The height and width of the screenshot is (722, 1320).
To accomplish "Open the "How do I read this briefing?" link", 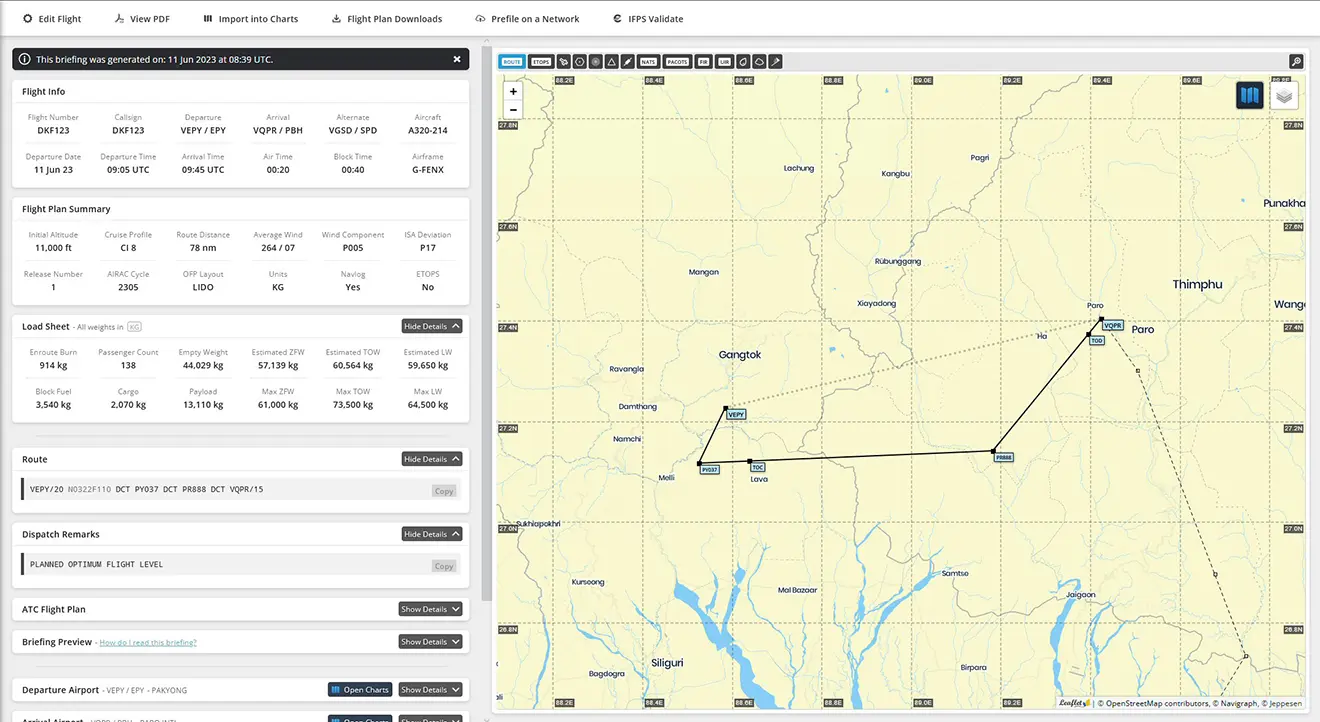I will tap(148, 643).
